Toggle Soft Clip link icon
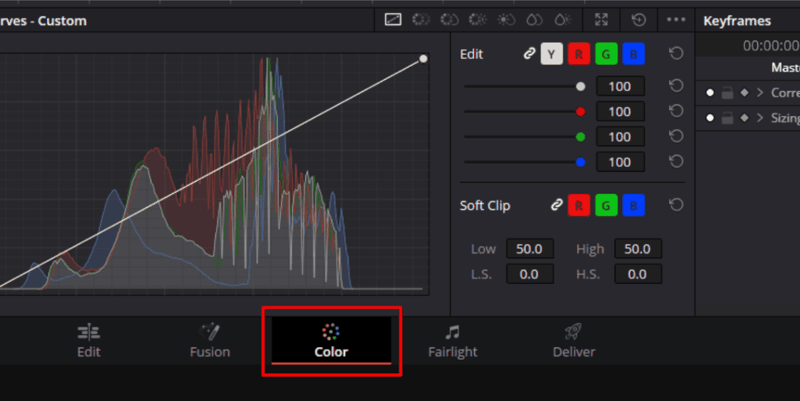The image size is (800, 401). tap(557, 205)
